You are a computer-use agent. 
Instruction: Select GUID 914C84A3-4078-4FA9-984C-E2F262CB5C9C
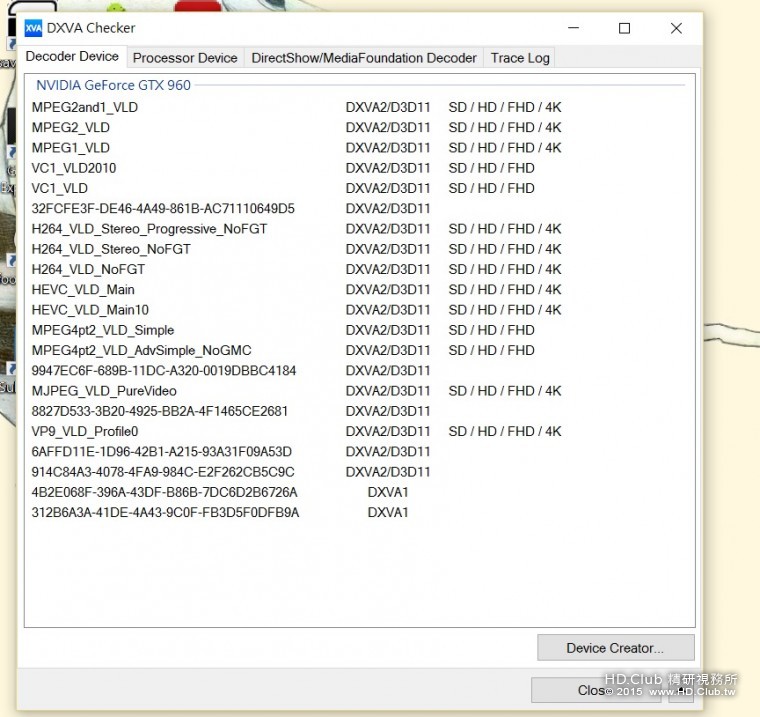163,472
